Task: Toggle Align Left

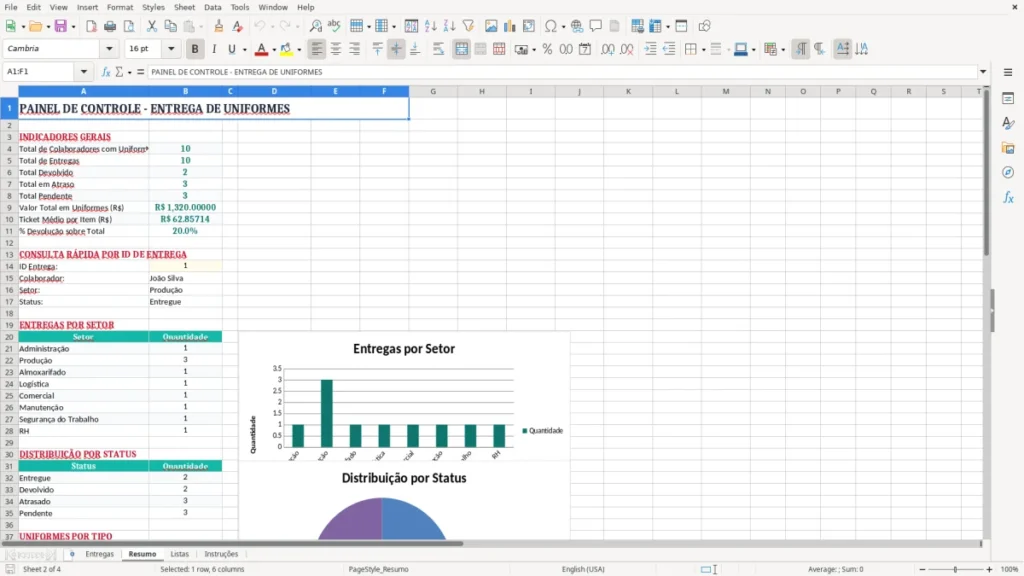Action: click(x=317, y=49)
